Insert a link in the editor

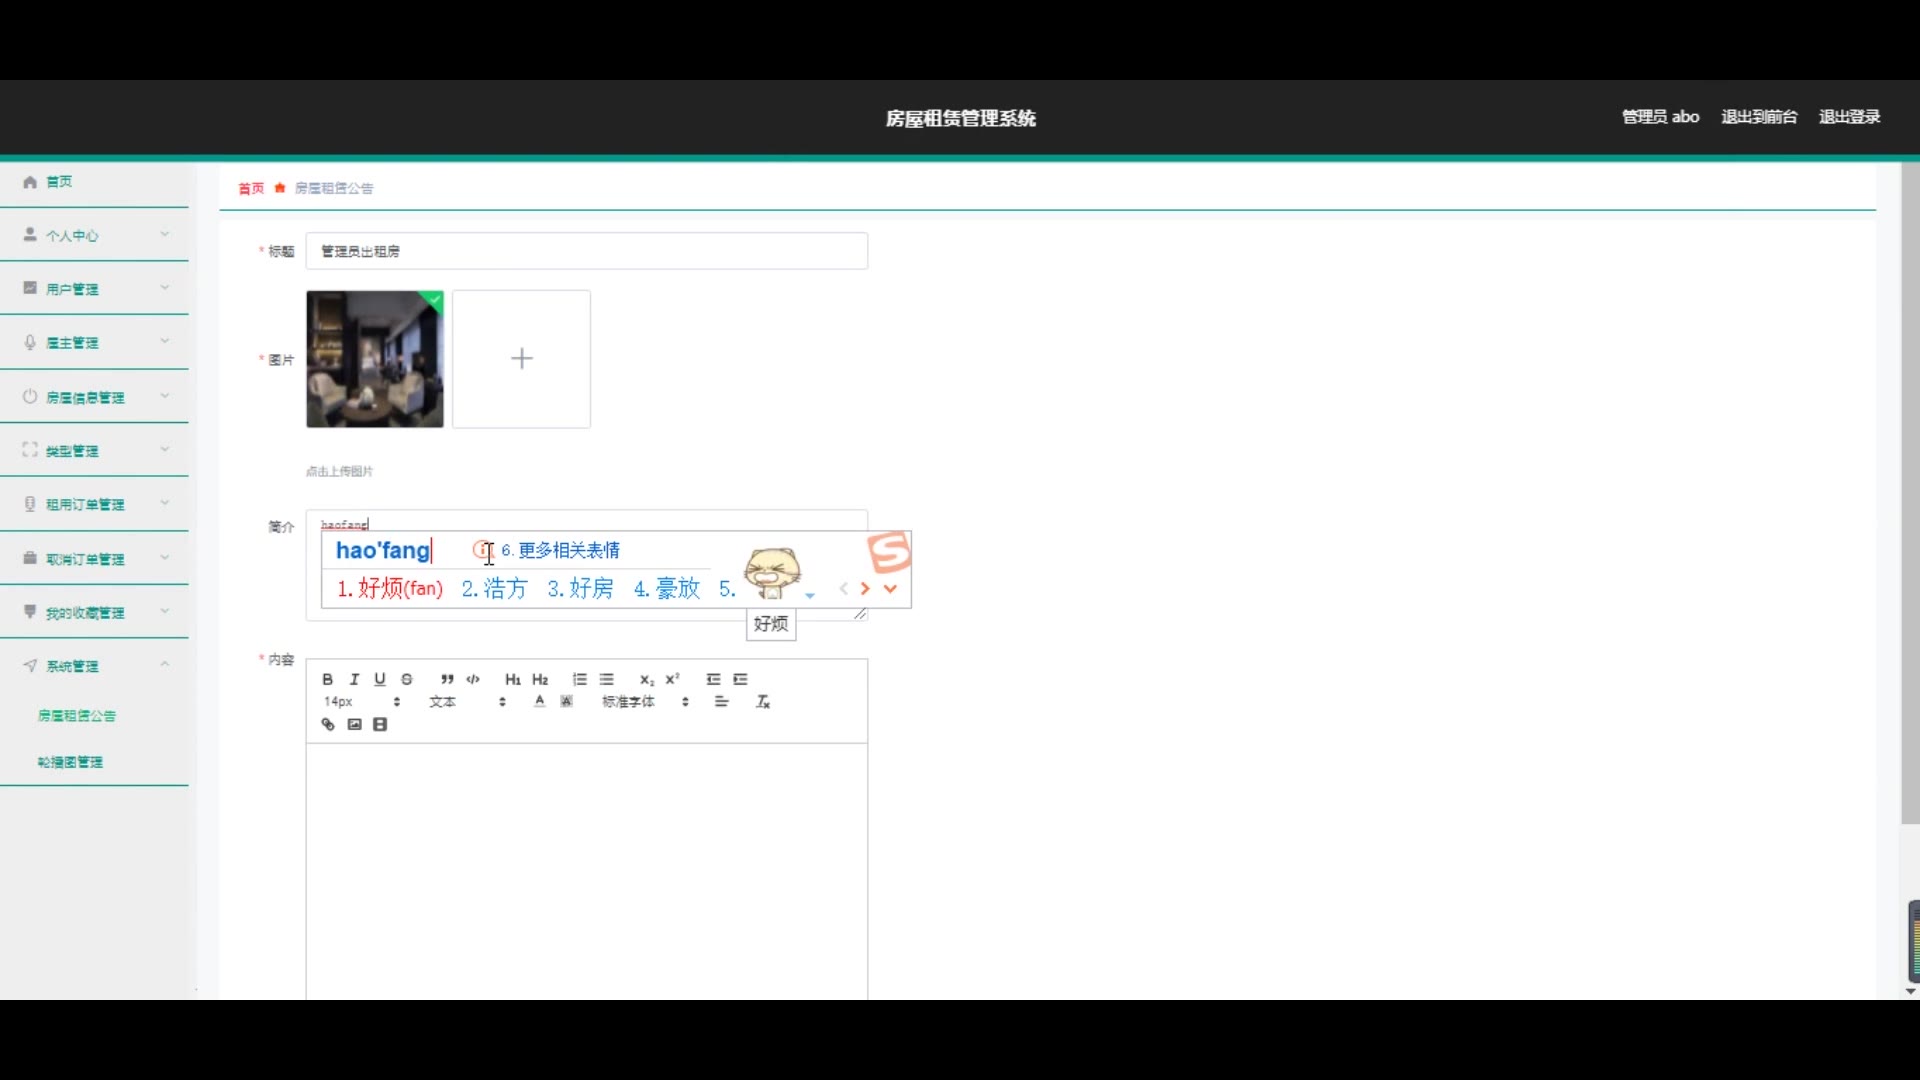[x=328, y=725]
